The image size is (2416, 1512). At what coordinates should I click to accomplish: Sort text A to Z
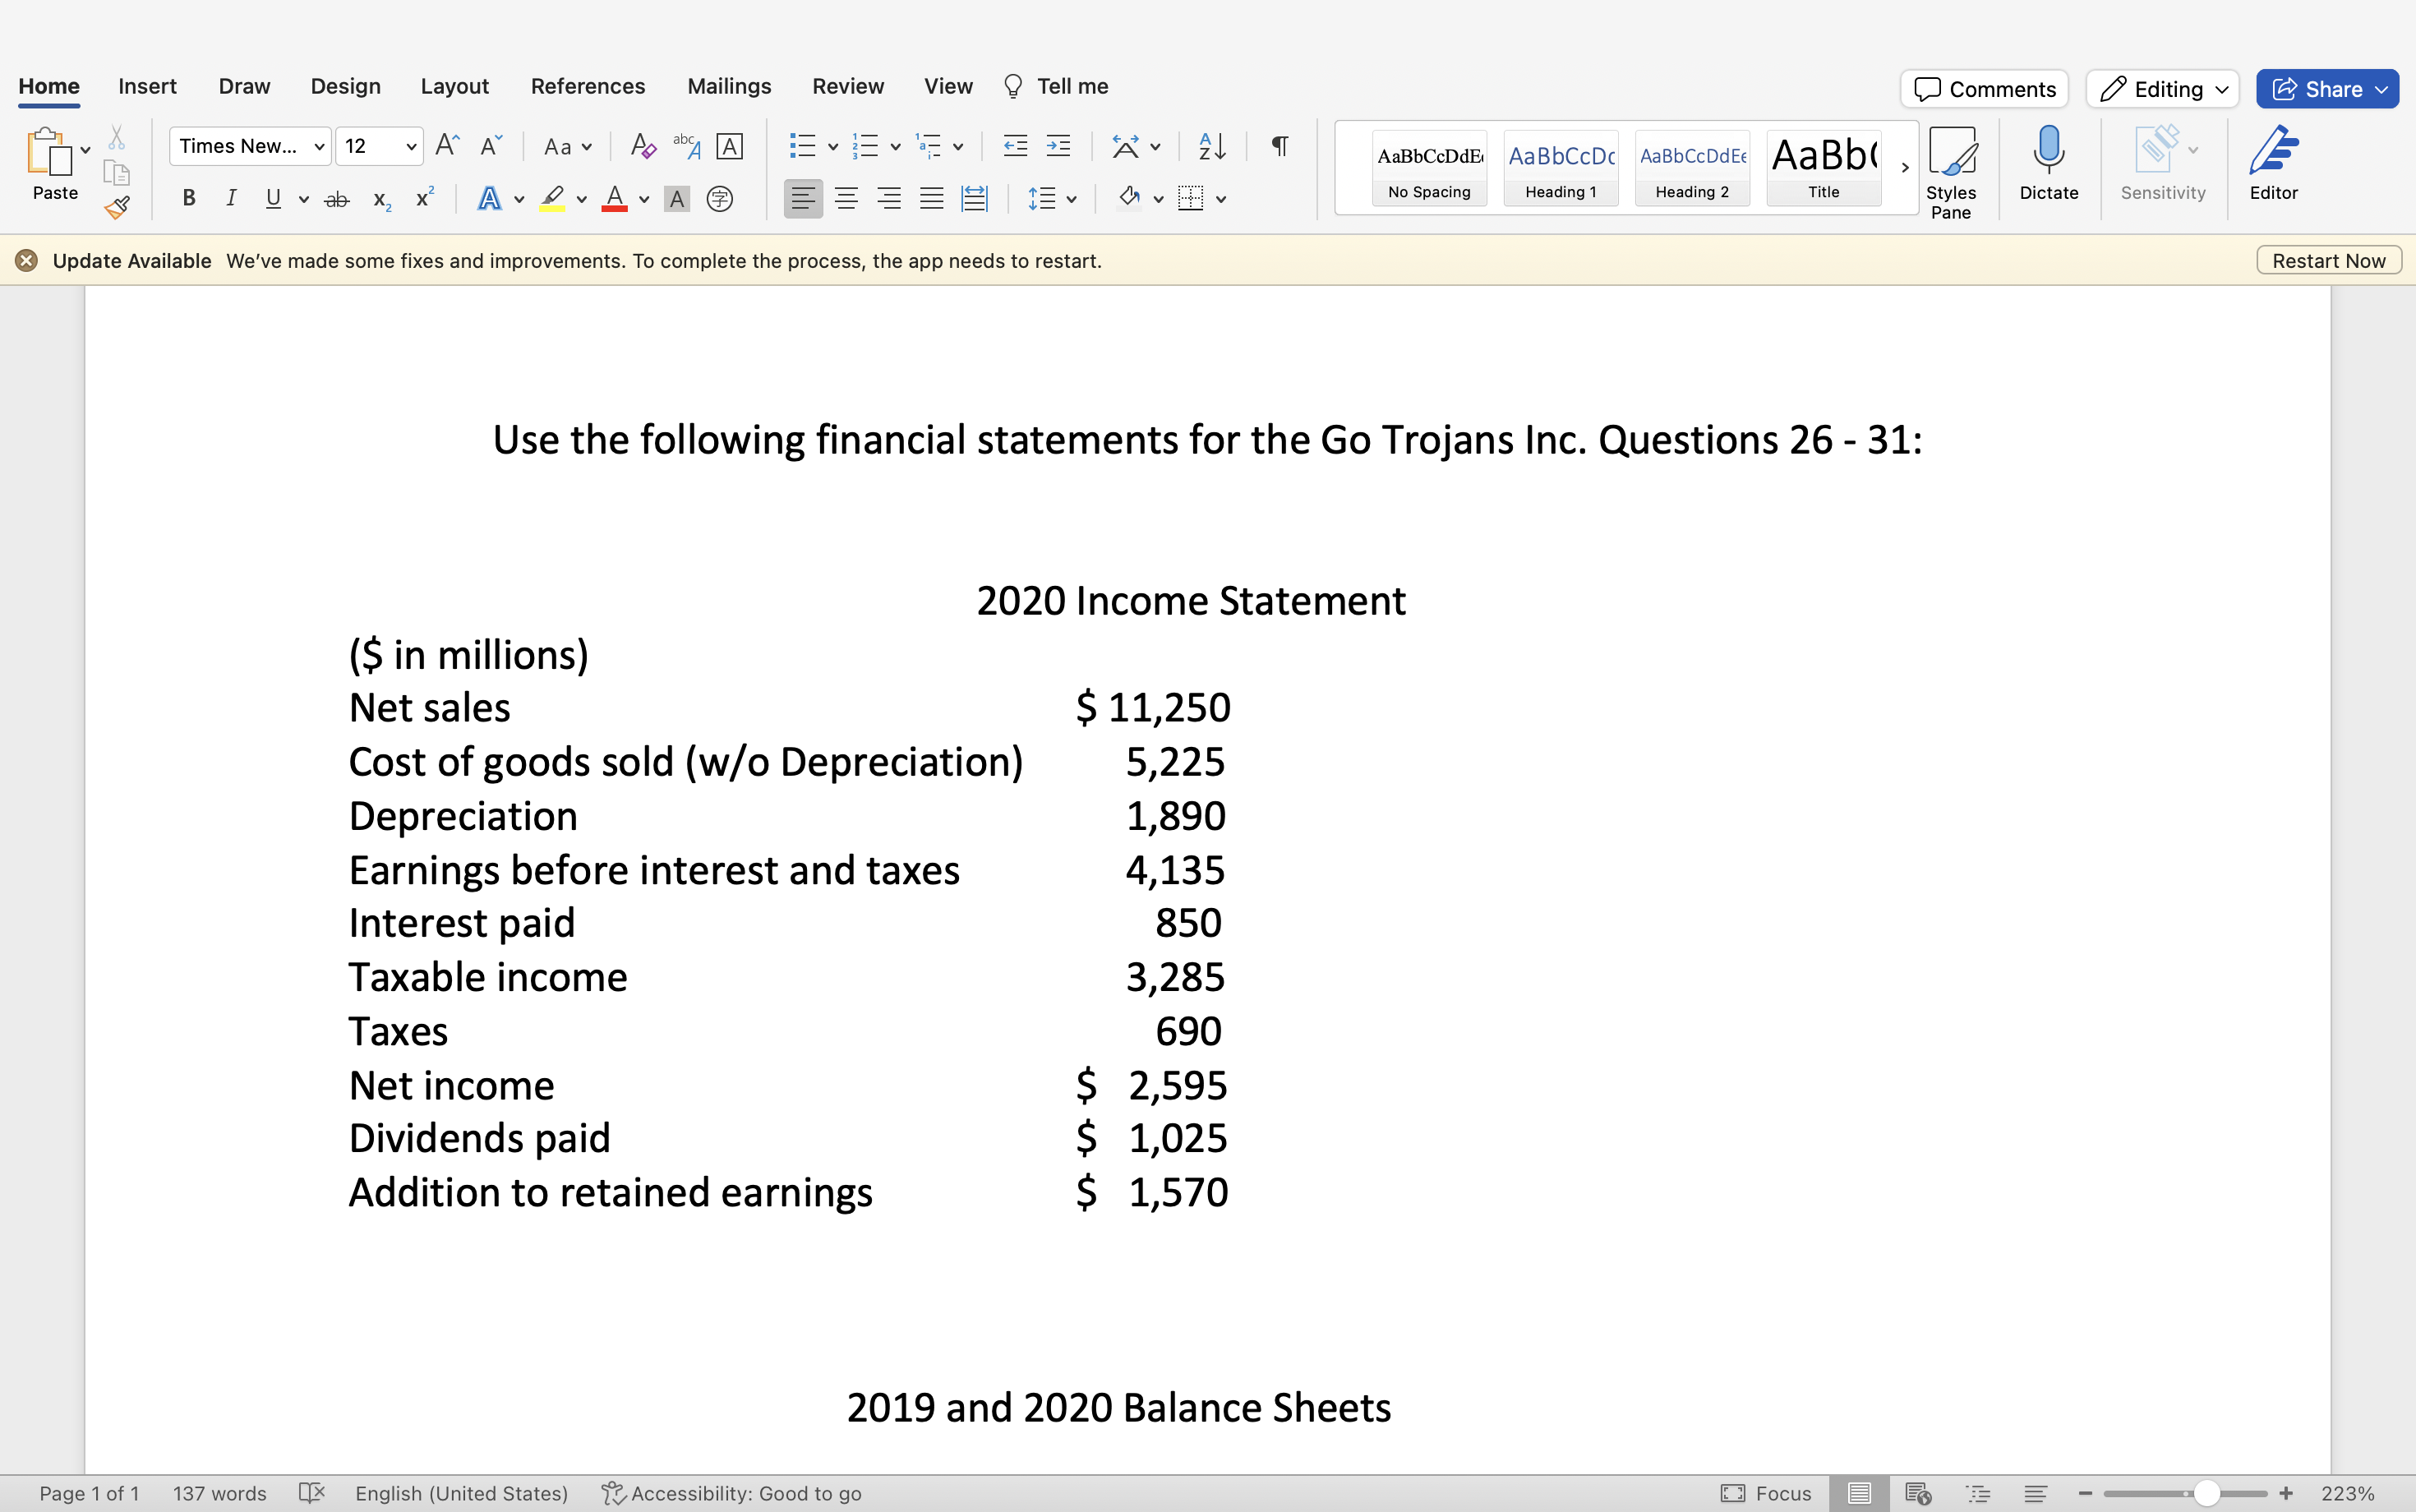pyautogui.click(x=1212, y=146)
